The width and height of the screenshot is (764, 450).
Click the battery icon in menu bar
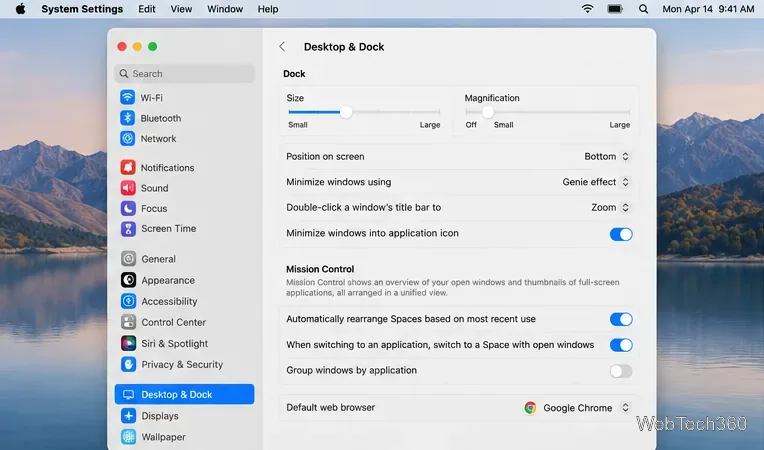click(615, 9)
